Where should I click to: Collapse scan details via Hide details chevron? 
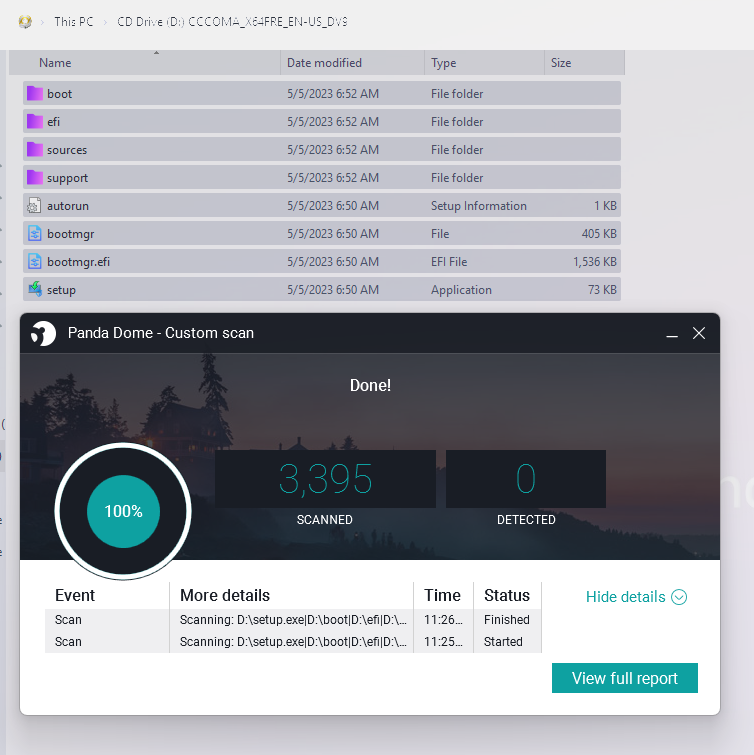coord(679,597)
